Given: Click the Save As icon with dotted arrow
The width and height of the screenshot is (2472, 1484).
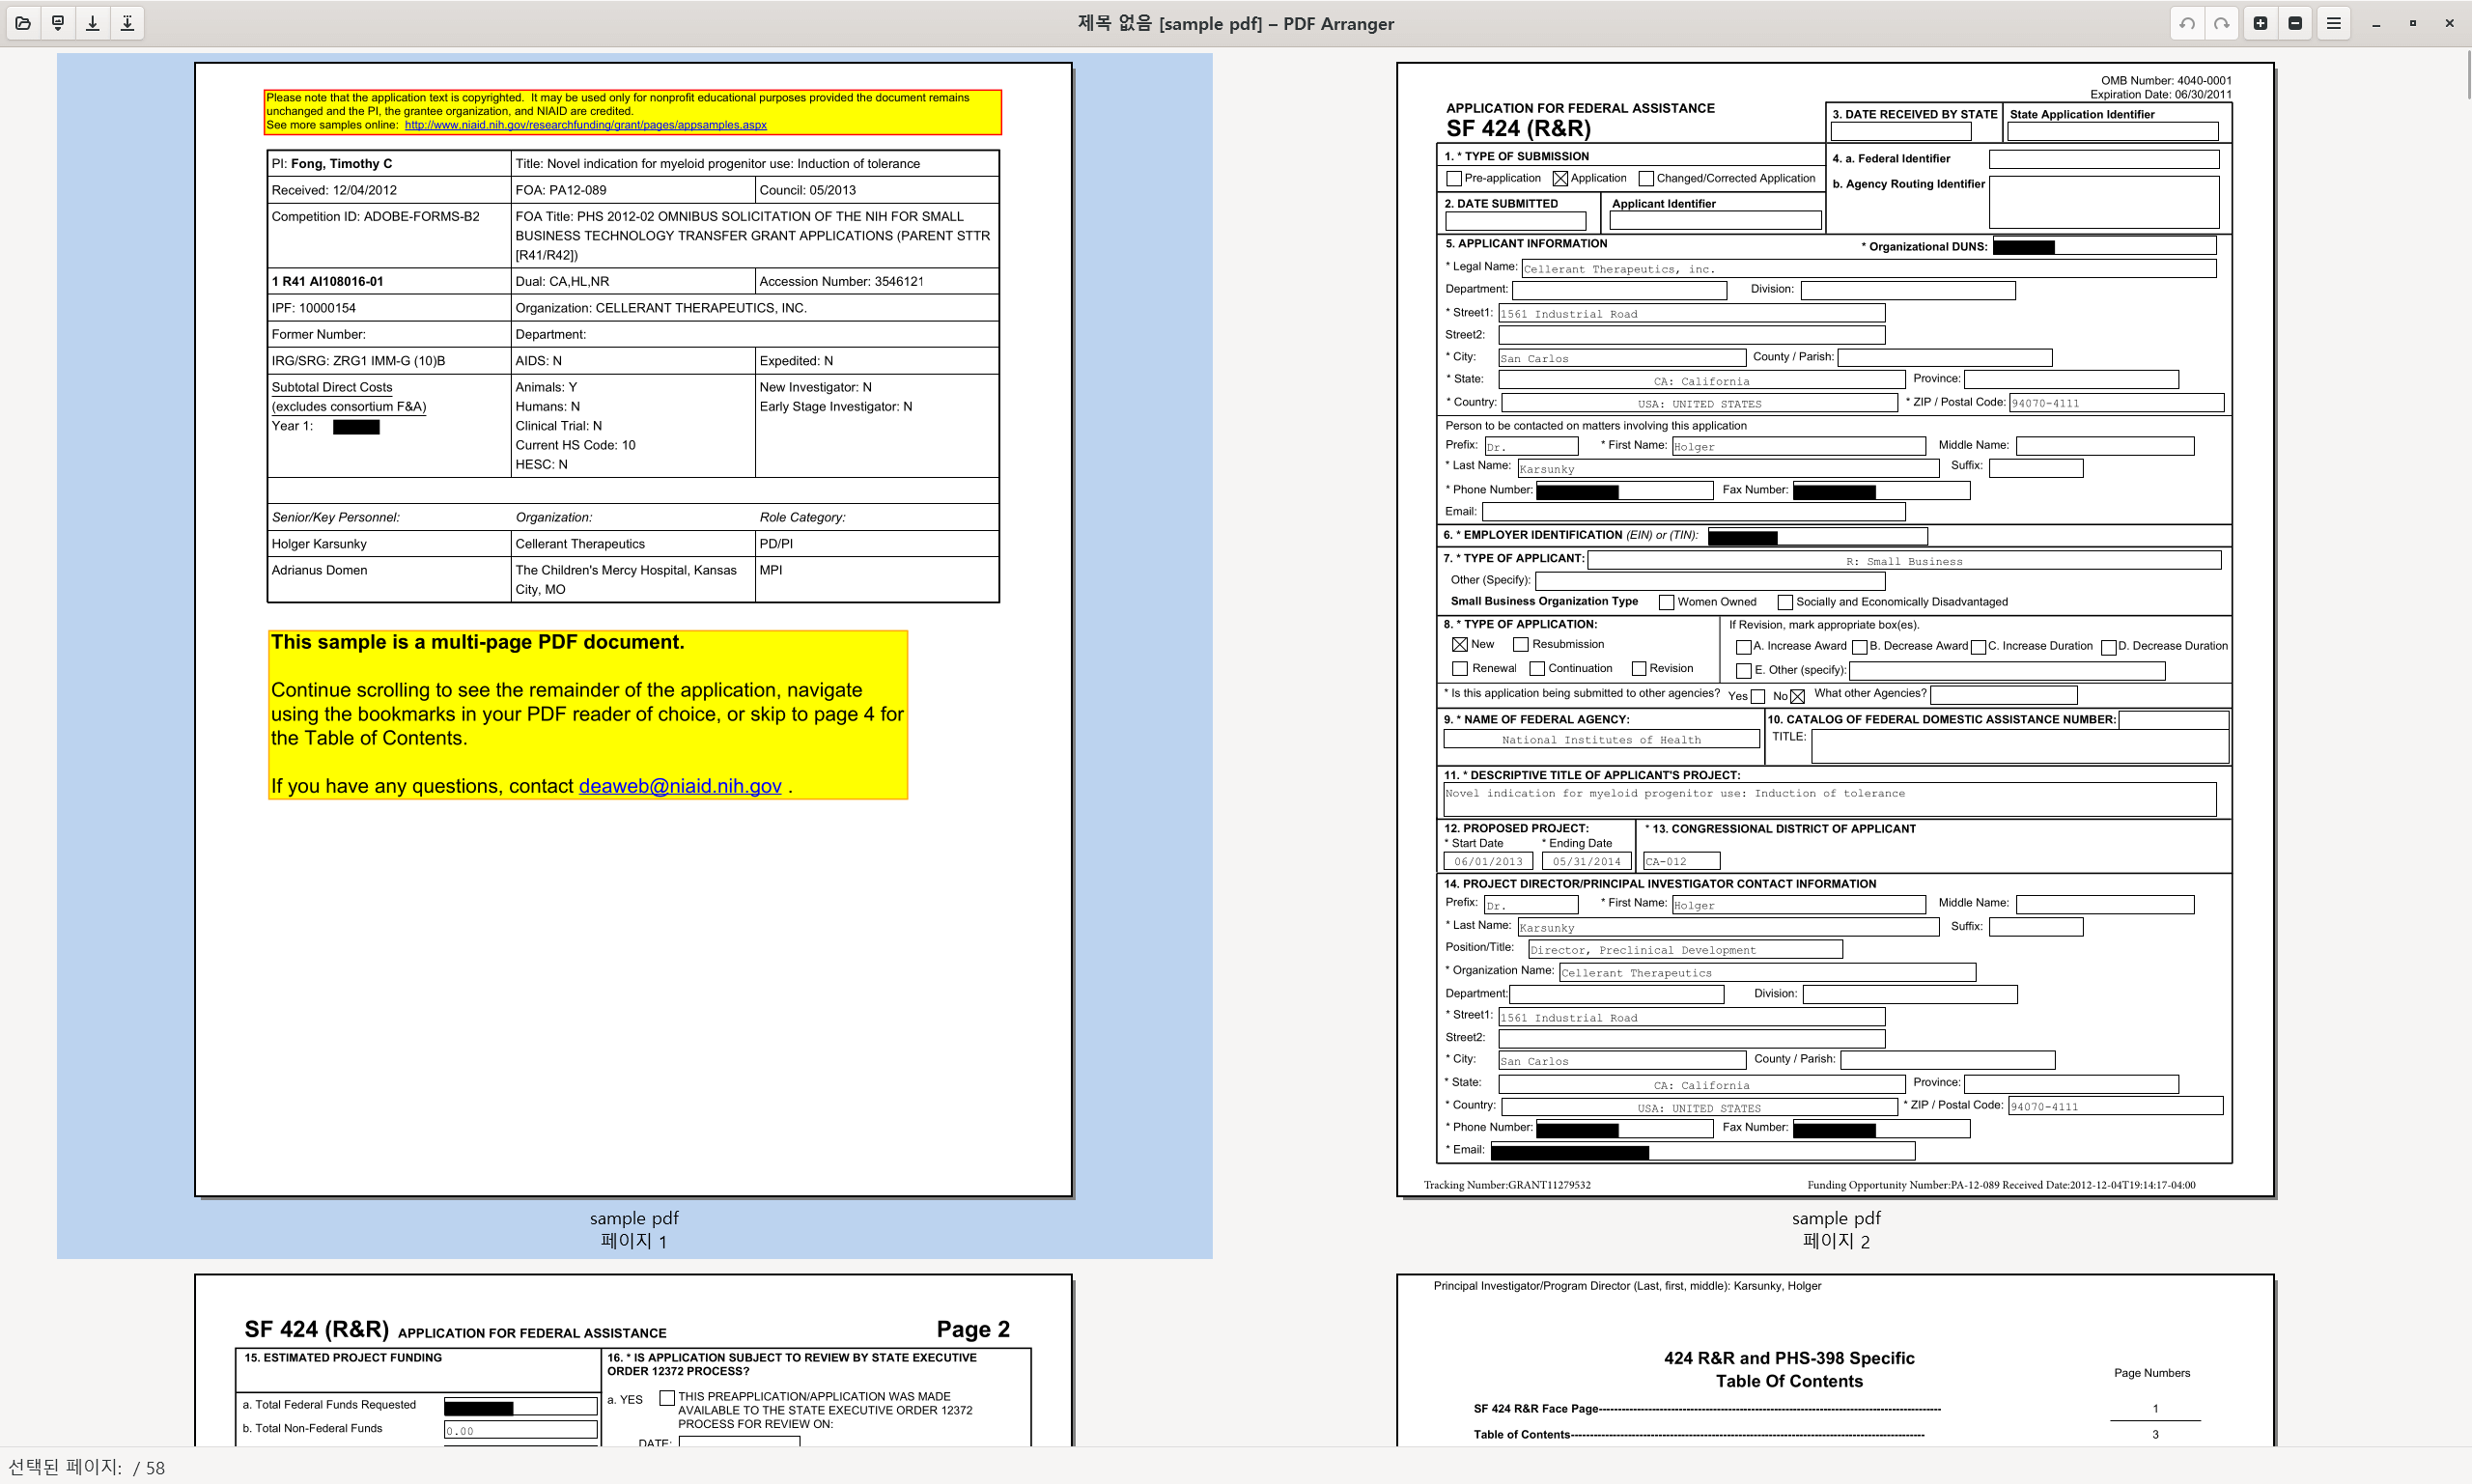Looking at the screenshot, I should click(128, 23).
